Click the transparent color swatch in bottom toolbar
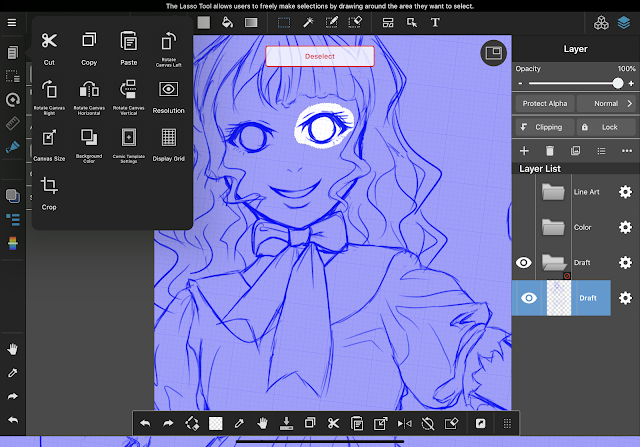 [216, 424]
